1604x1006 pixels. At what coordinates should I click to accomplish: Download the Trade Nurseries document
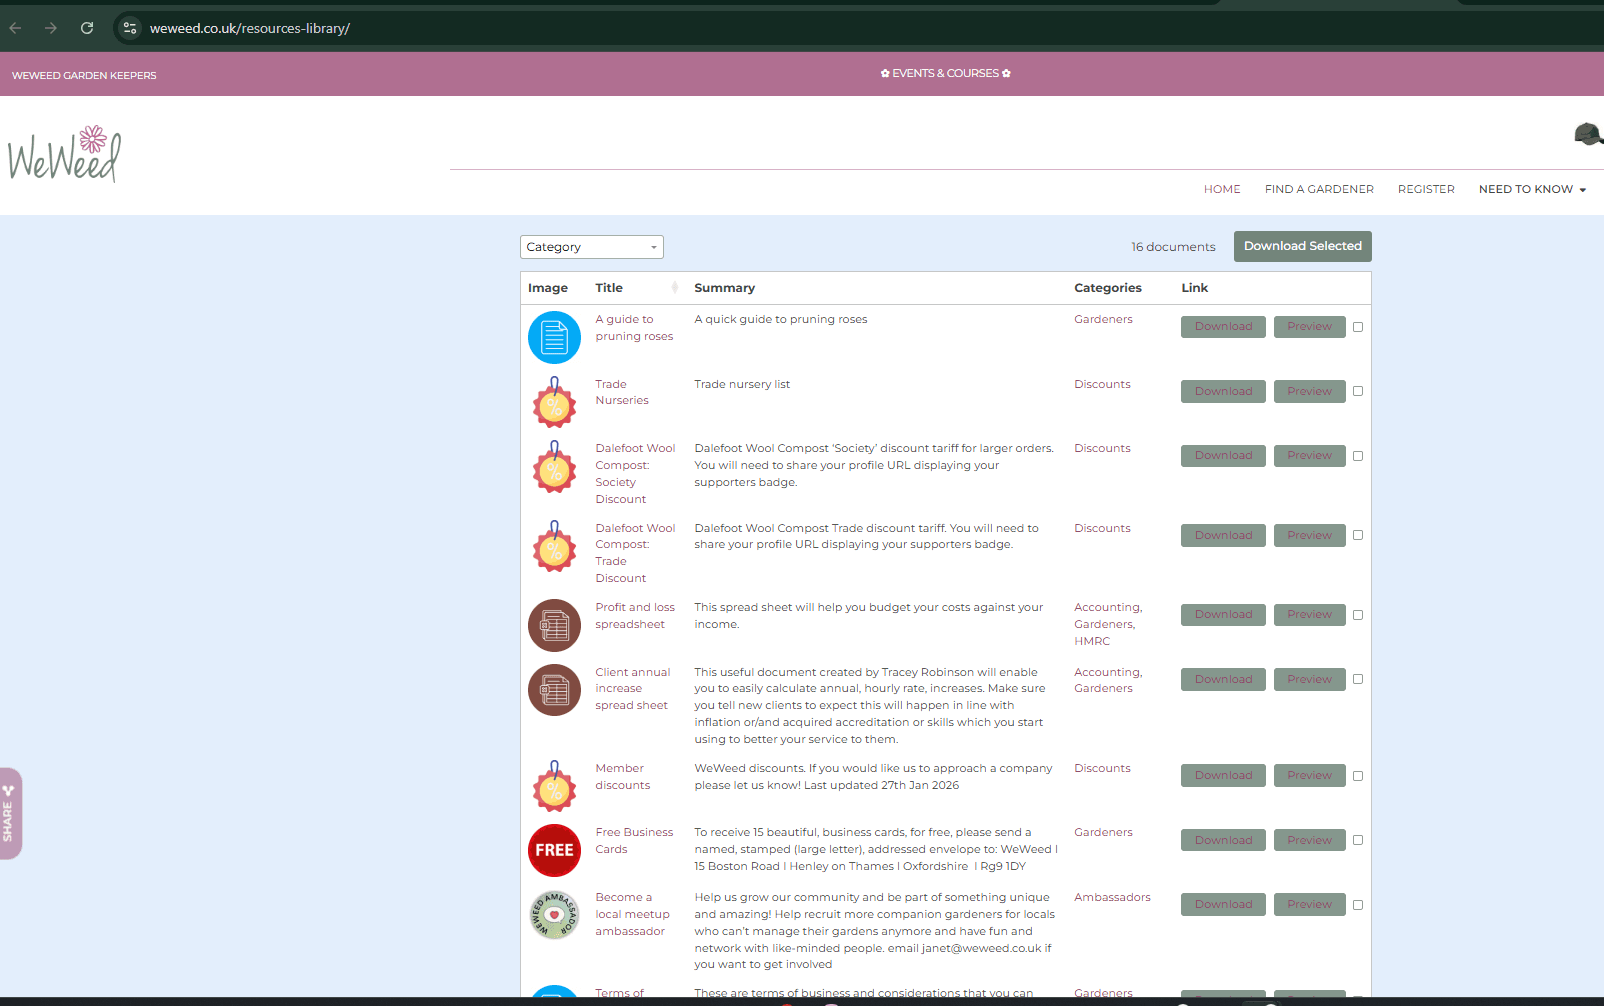pyautogui.click(x=1223, y=391)
